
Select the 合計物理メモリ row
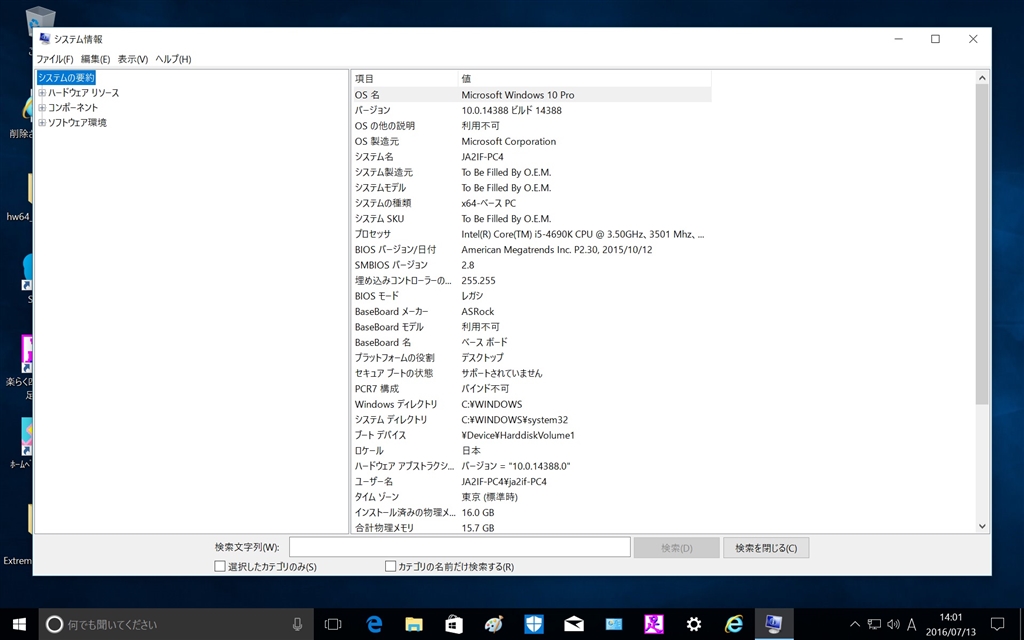click(x=531, y=528)
